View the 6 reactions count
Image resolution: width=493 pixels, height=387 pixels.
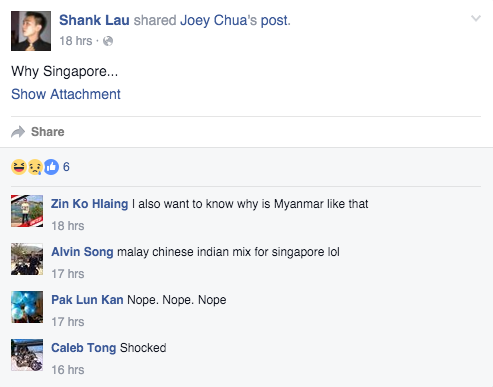[x=66, y=167]
